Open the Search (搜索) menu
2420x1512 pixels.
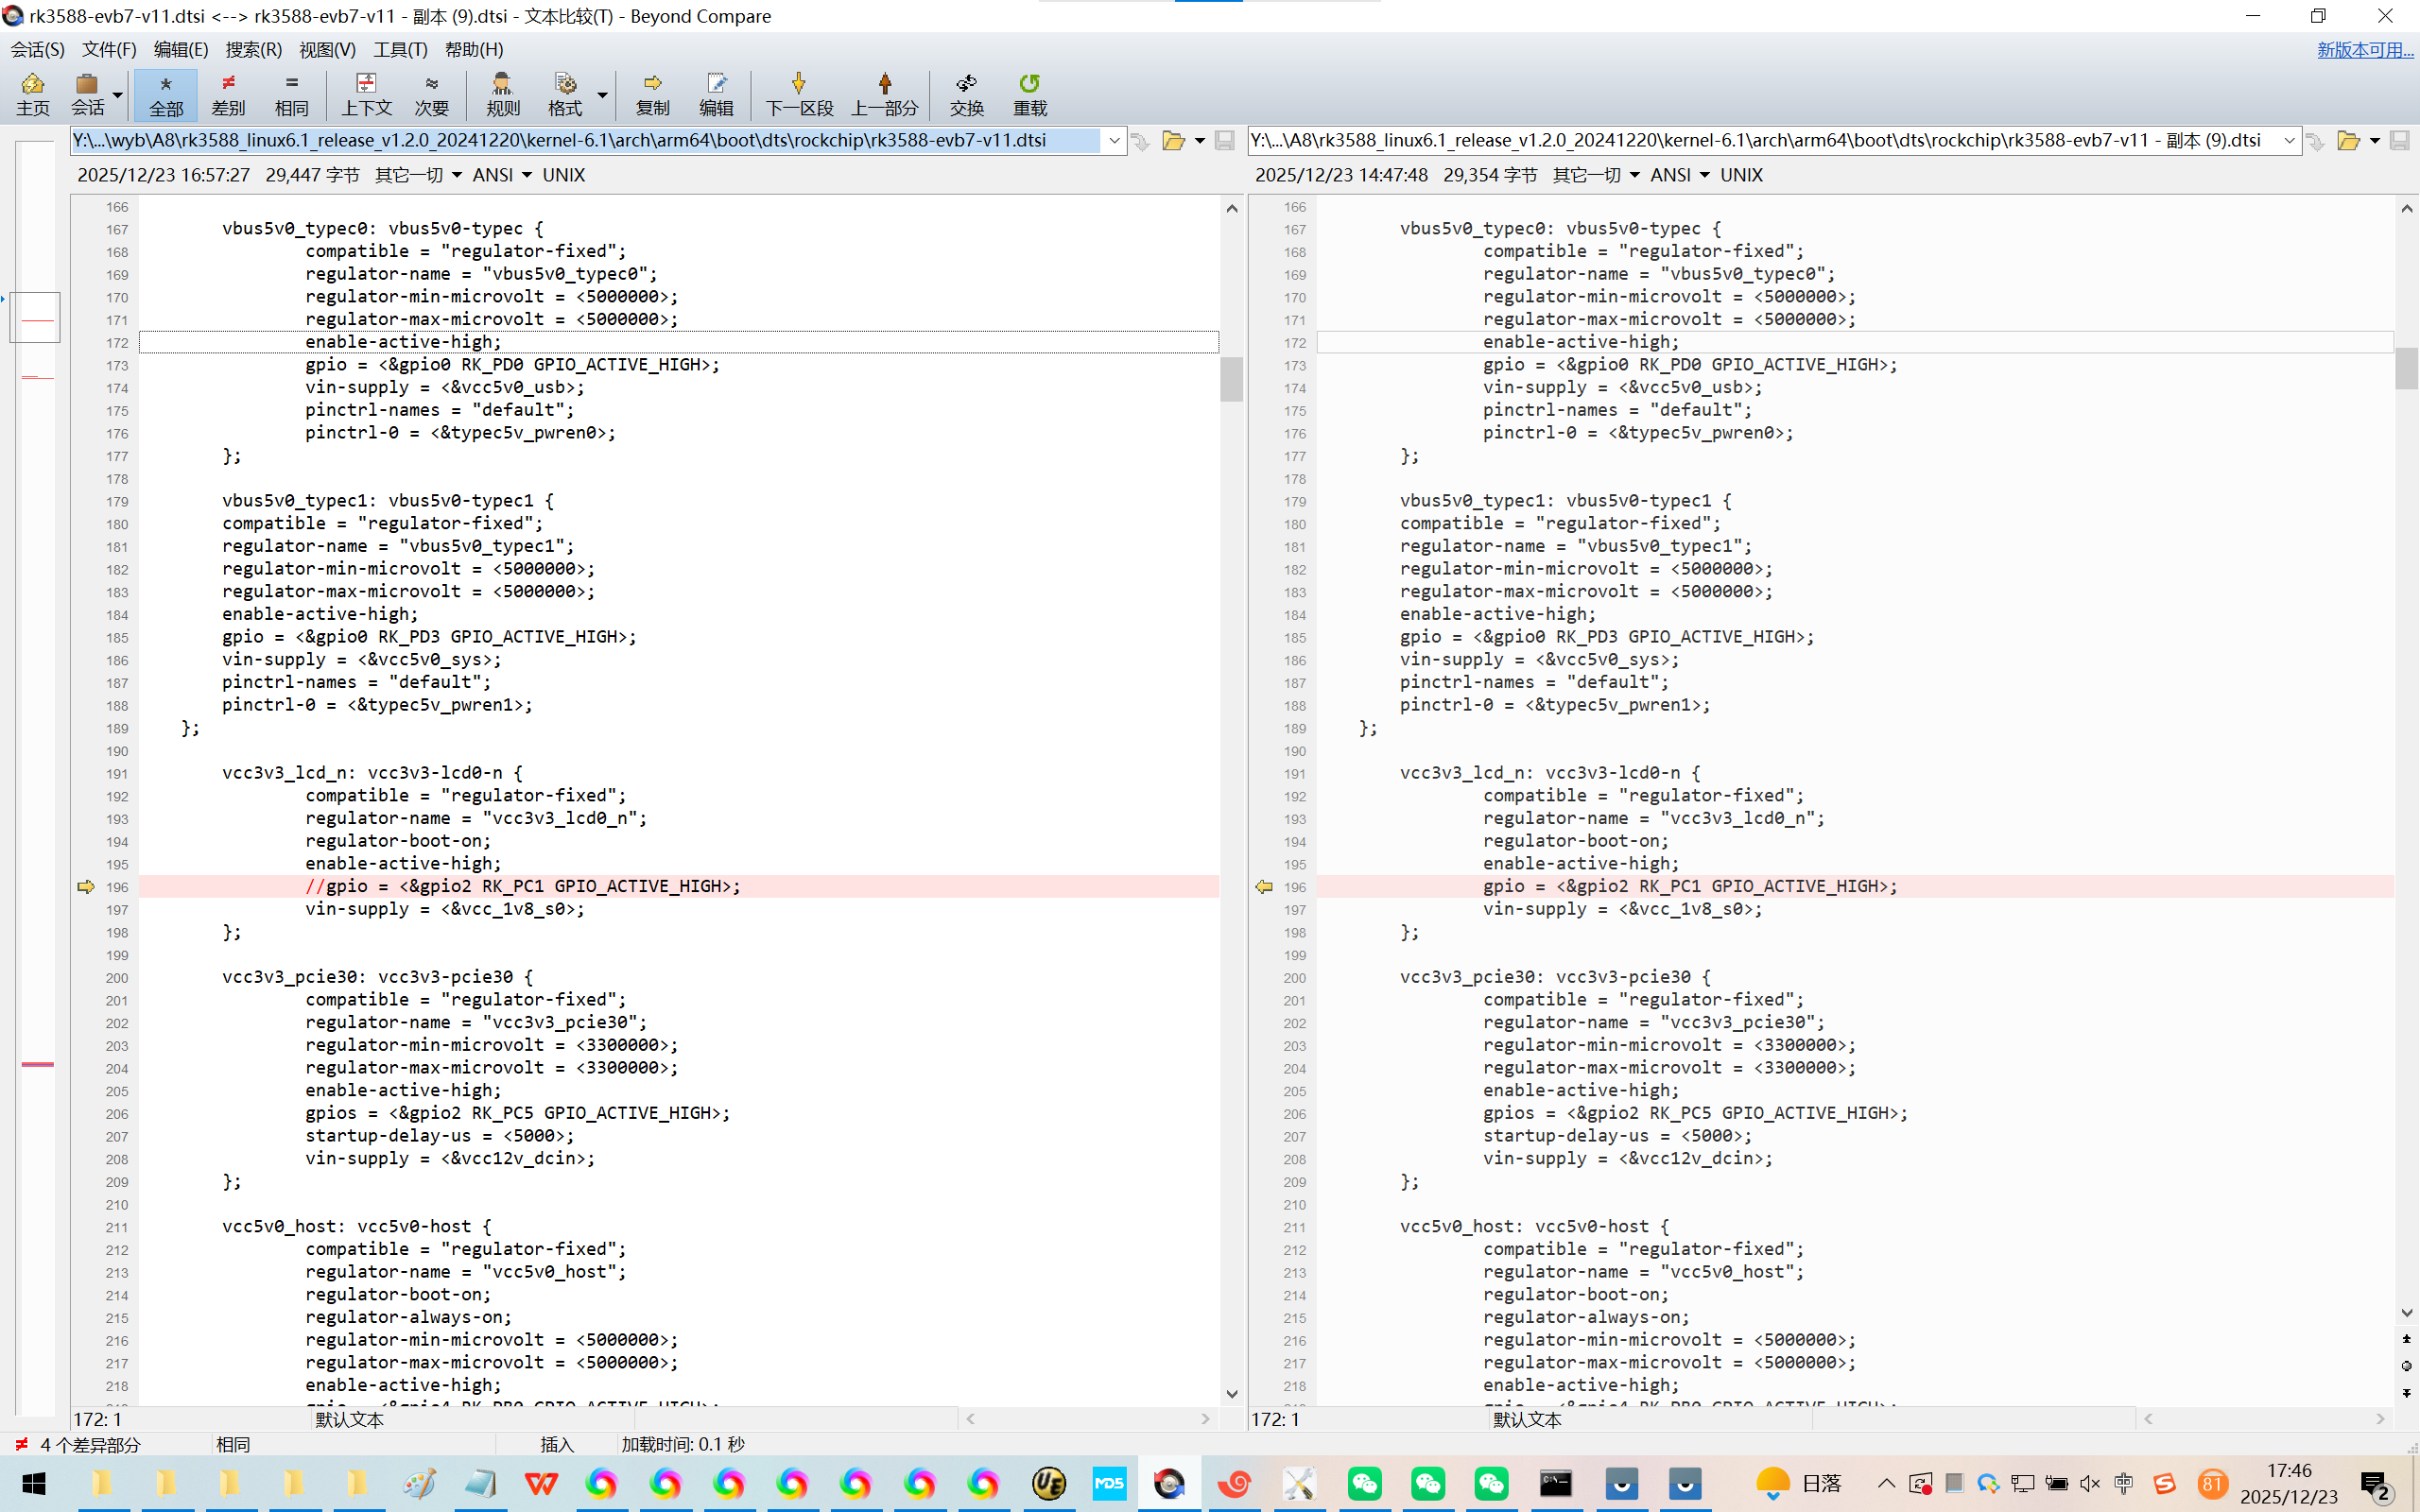tap(253, 49)
